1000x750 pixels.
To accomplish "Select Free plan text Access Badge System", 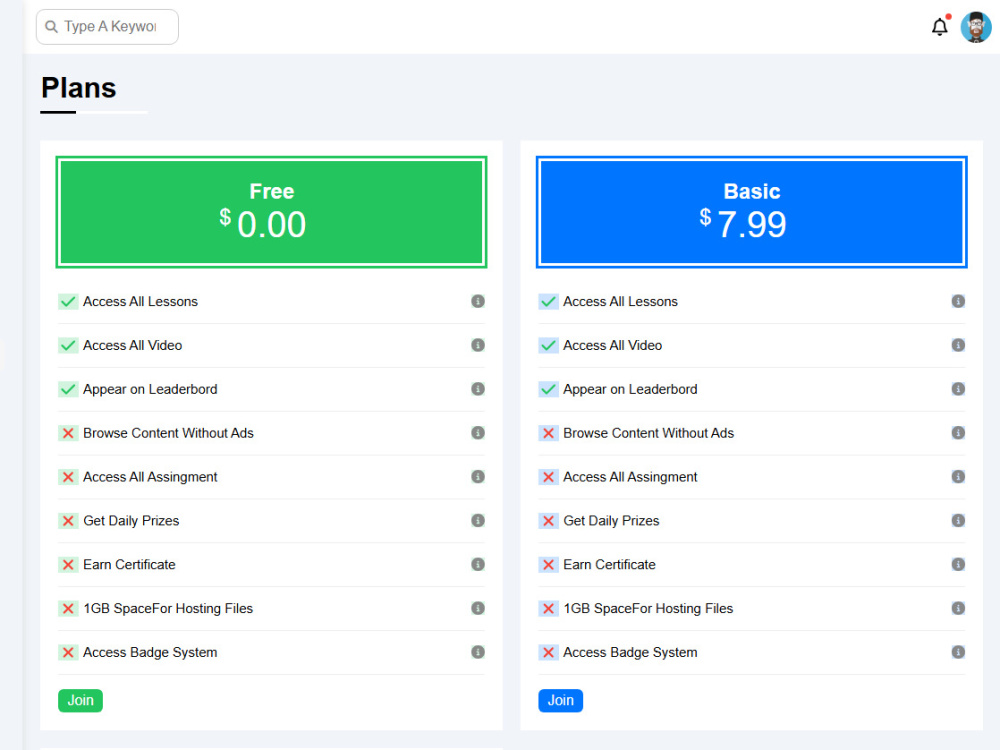I will click(x=150, y=652).
